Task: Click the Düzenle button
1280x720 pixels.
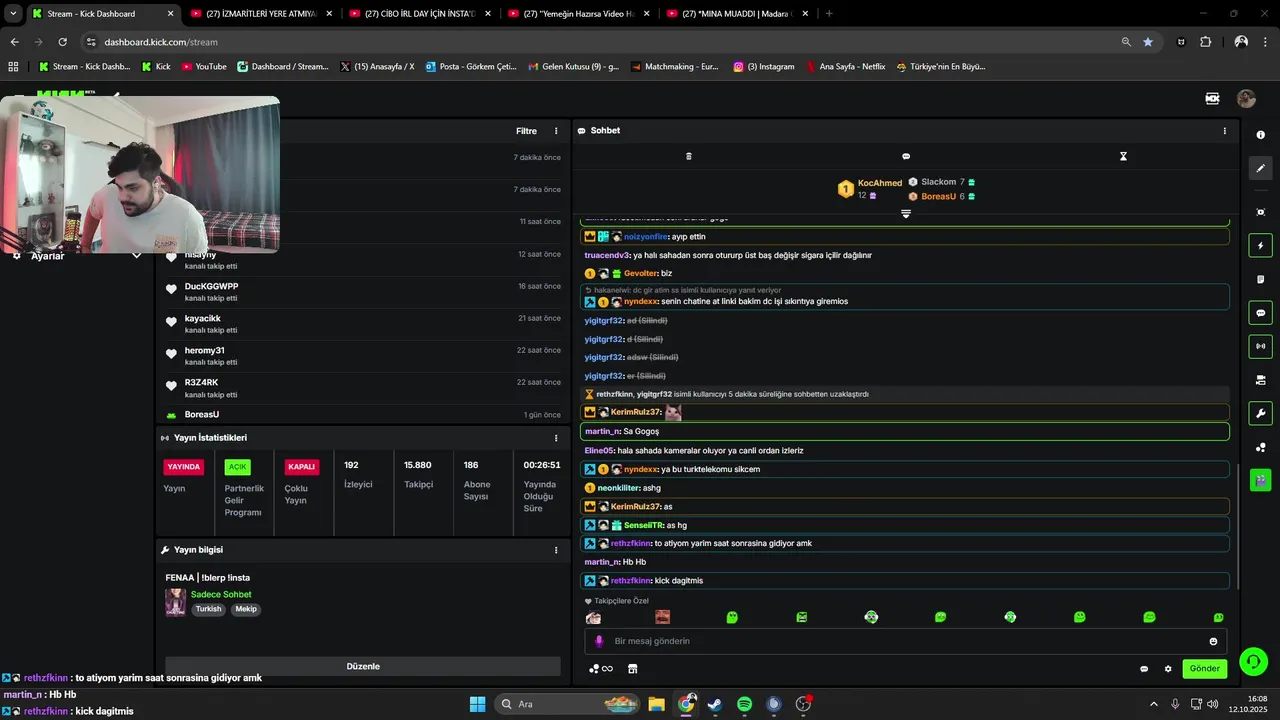Action: point(363,666)
